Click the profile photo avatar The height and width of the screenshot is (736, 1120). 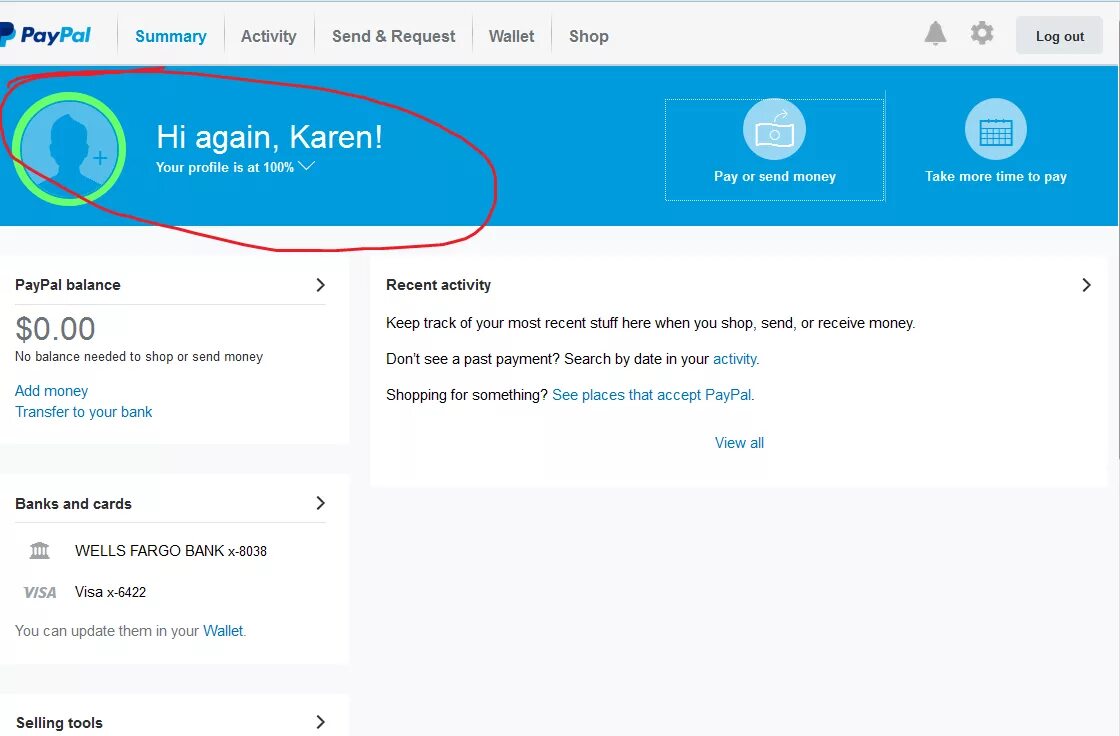69,149
